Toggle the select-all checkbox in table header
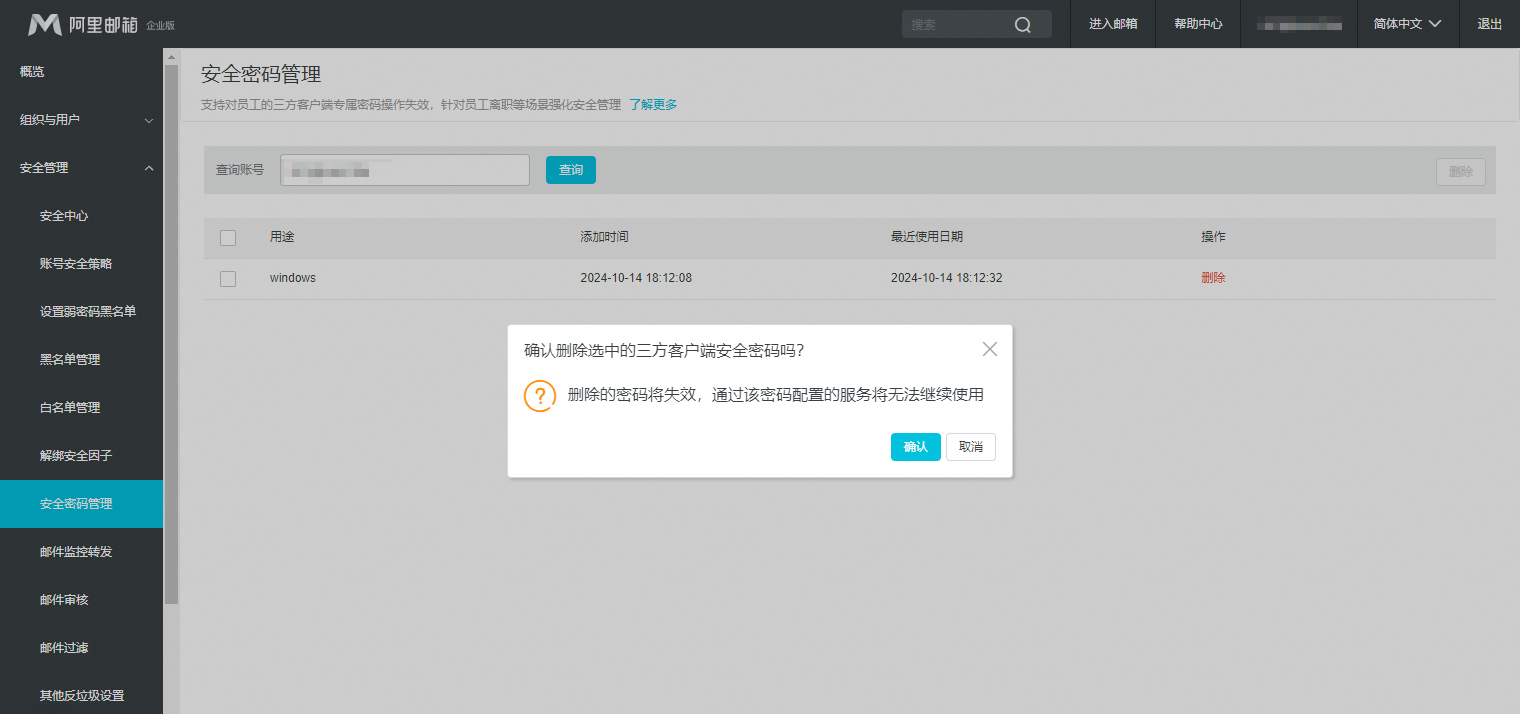The width and height of the screenshot is (1520, 714). coord(228,237)
